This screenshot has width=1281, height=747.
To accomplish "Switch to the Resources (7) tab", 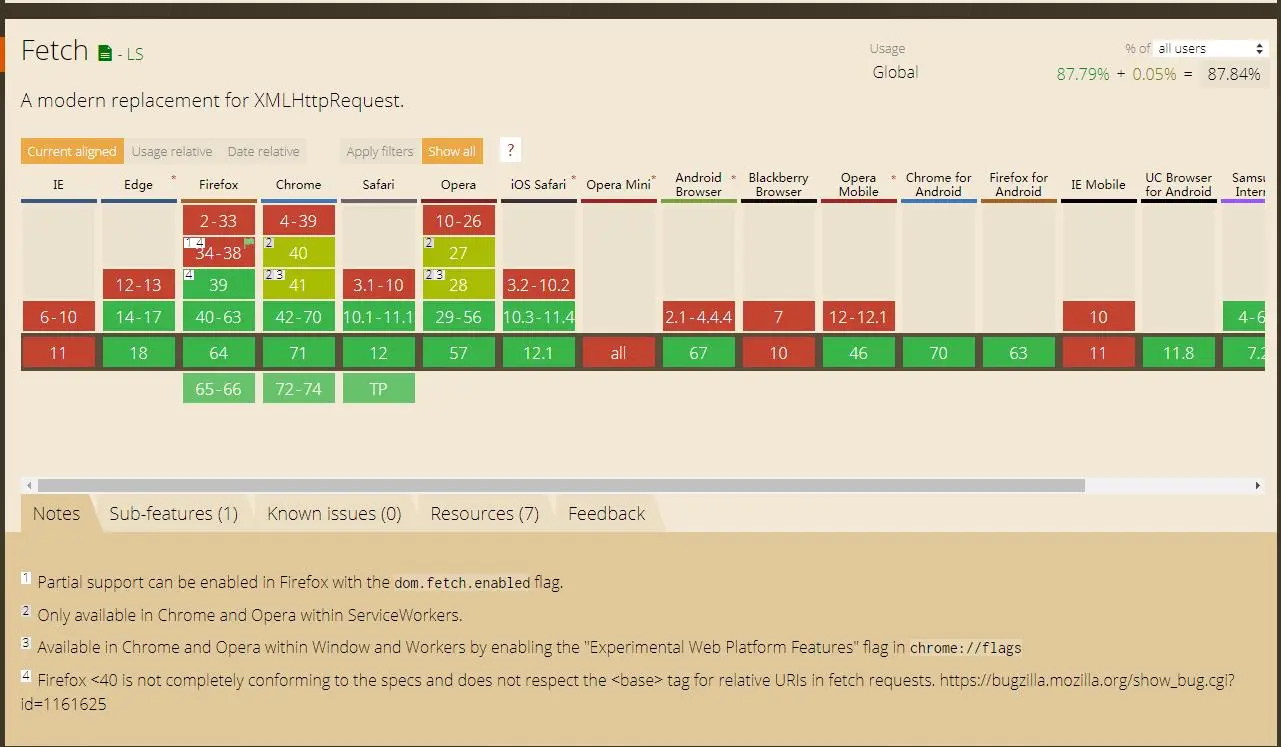I will 485,514.
